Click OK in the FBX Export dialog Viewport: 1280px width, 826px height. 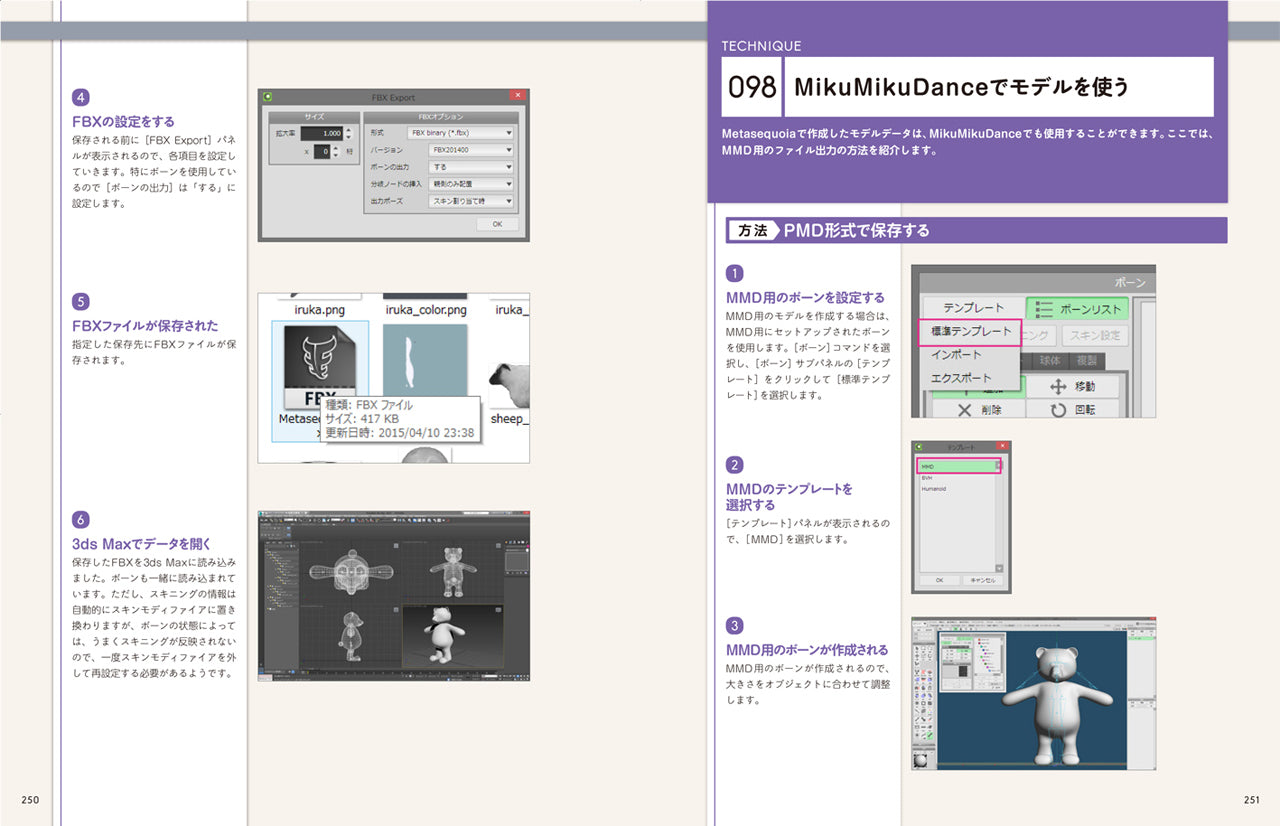(x=497, y=224)
